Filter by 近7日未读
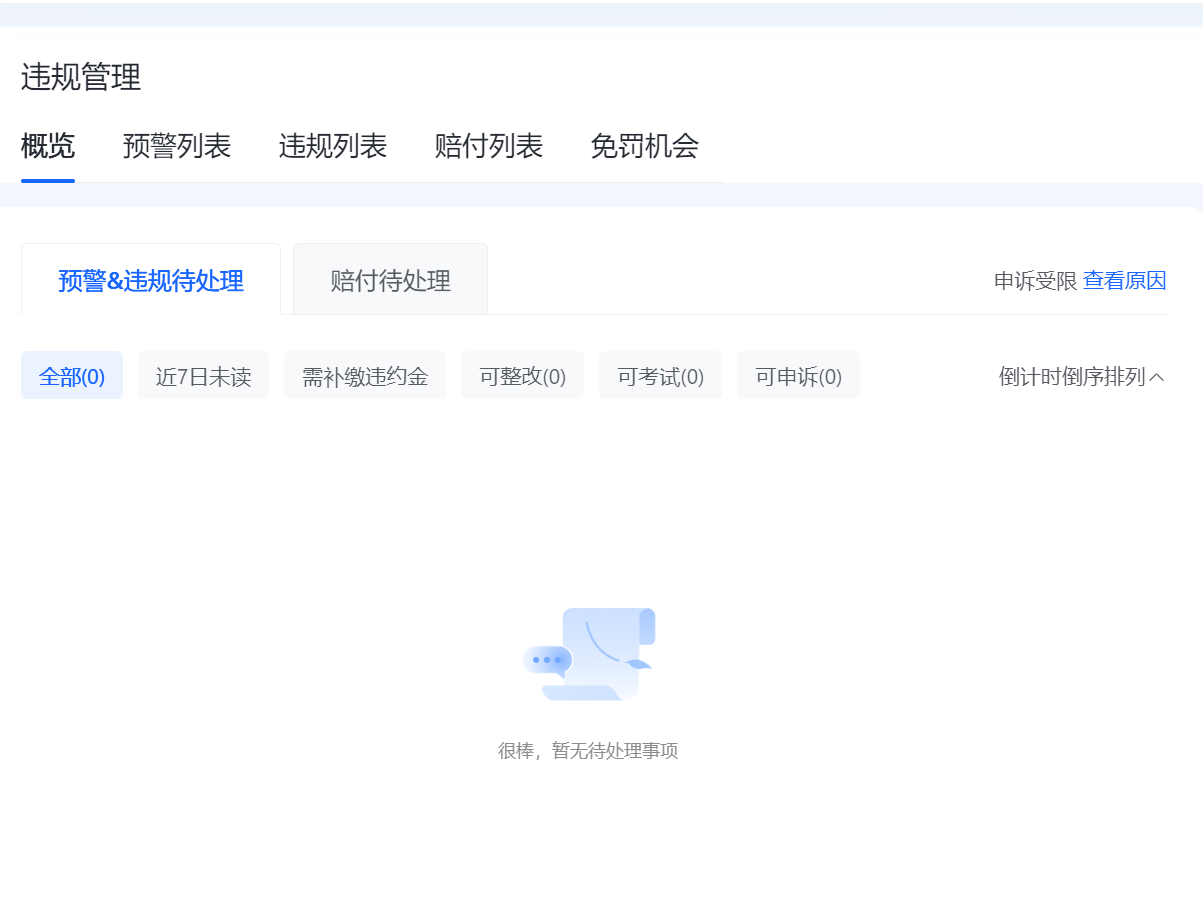1203x903 pixels. pyautogui.click(x=203, y=376)
